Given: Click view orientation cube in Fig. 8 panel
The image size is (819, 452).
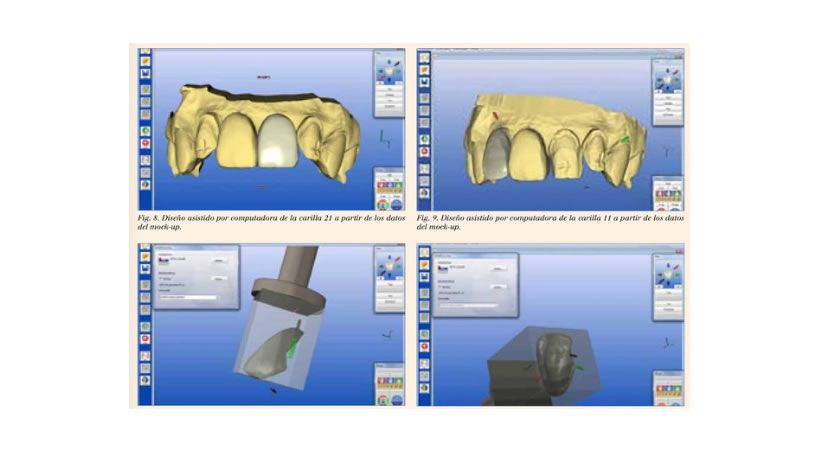Looking at the screenshot, I should (x=387, y=71).
